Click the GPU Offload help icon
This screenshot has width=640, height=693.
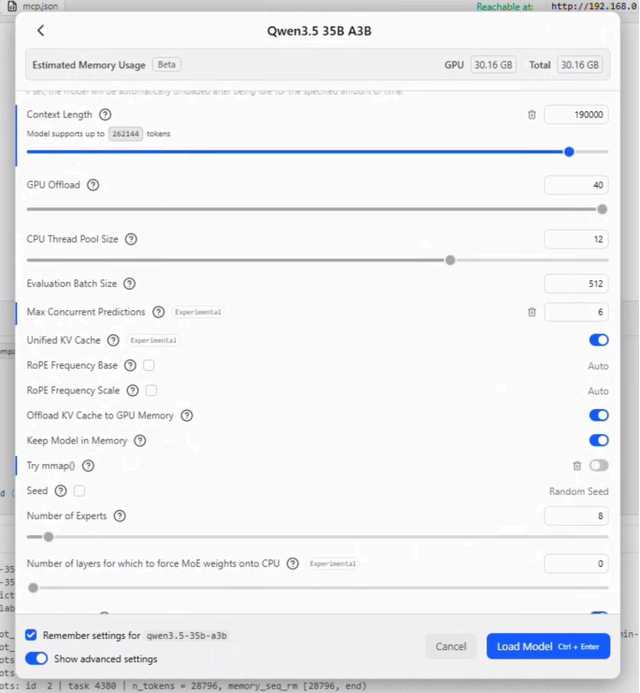tap(93, 185)
